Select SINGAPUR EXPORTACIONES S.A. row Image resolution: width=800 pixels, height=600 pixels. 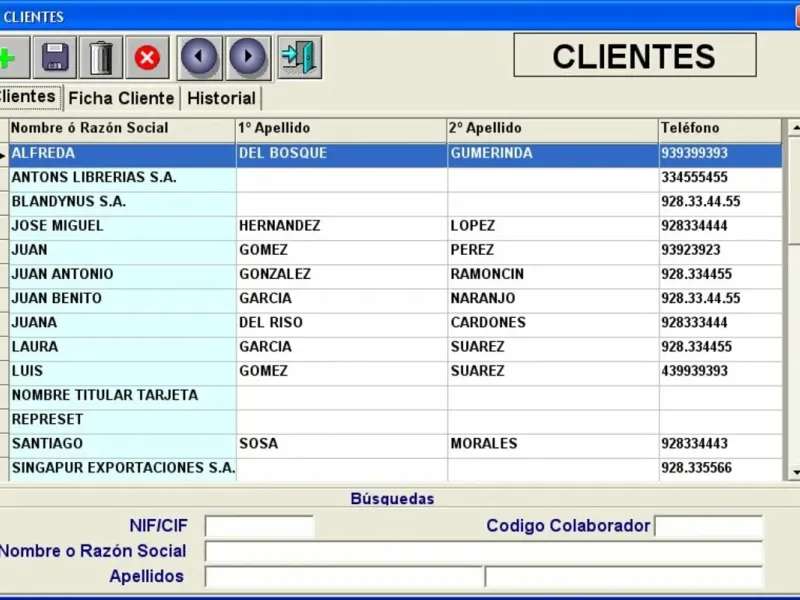pos(395,468)
